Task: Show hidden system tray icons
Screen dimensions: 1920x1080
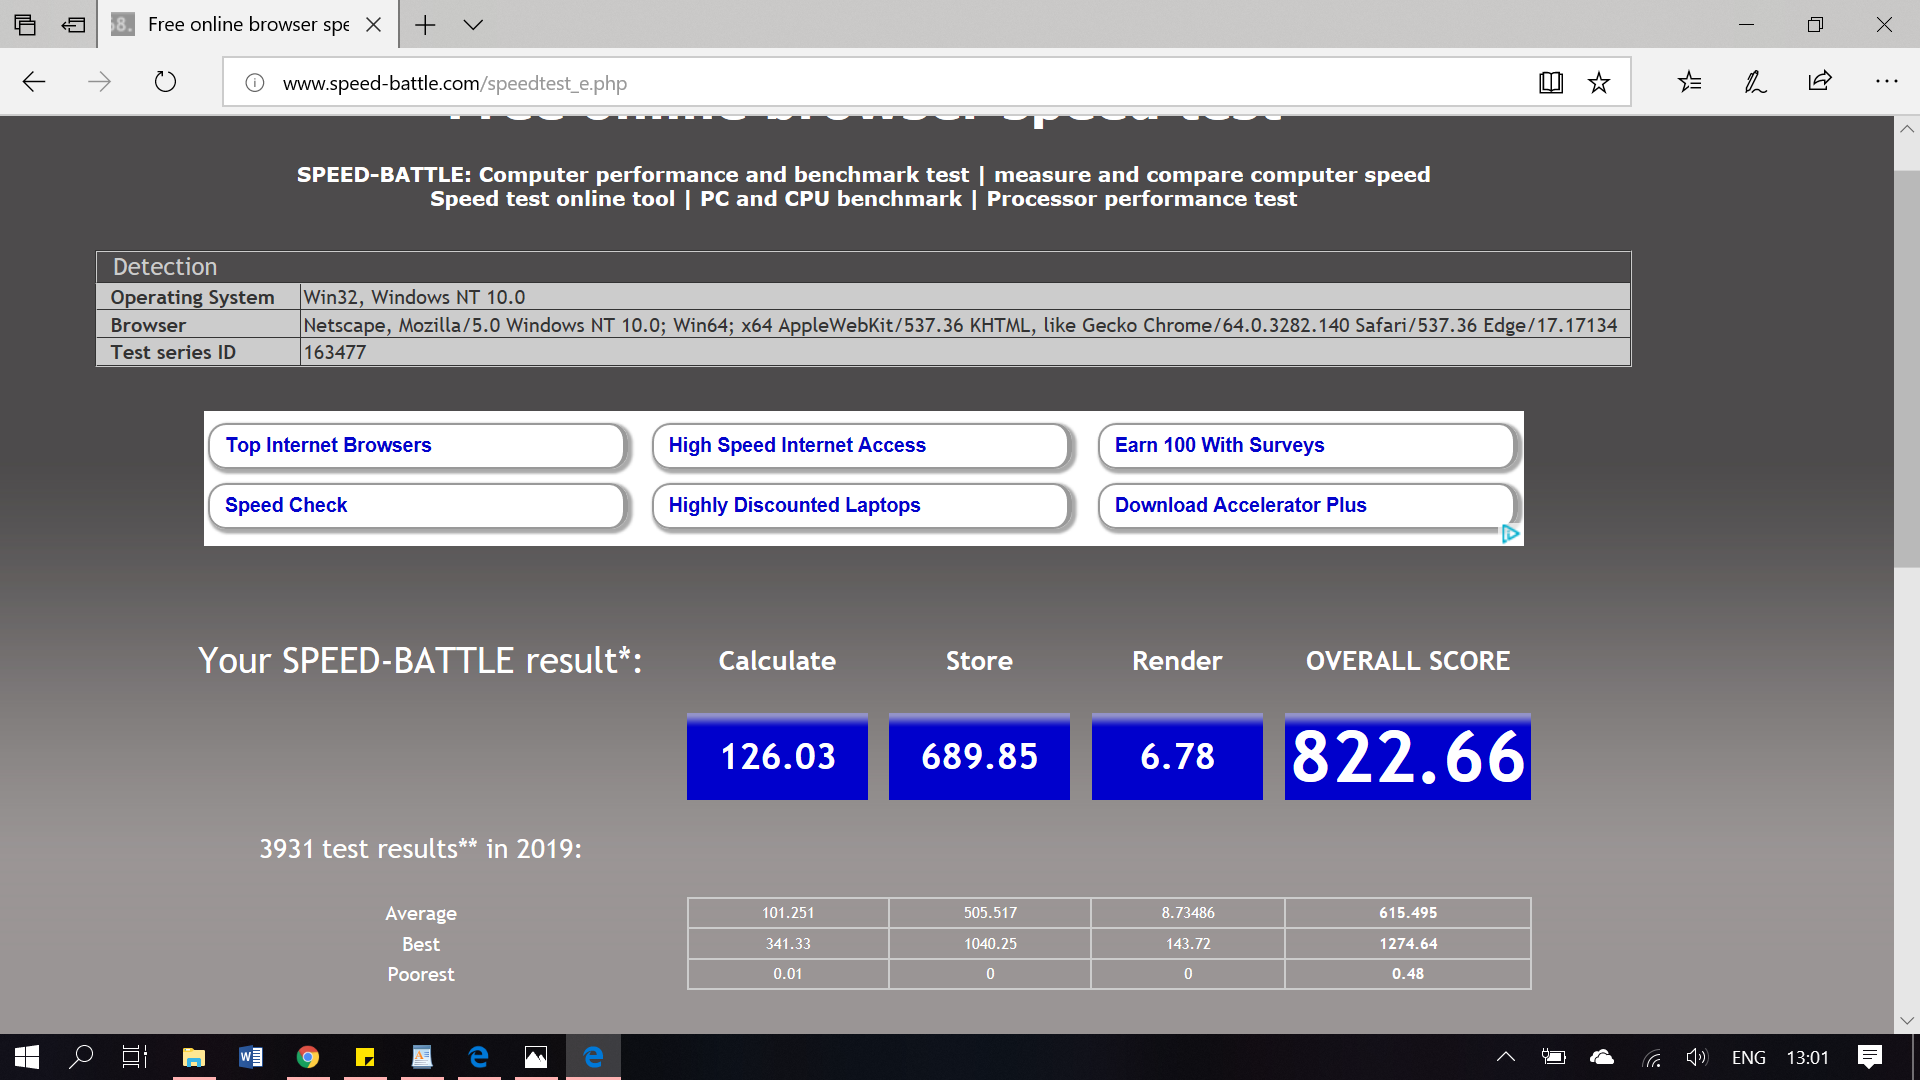Action: [x=1505, y=1057]
